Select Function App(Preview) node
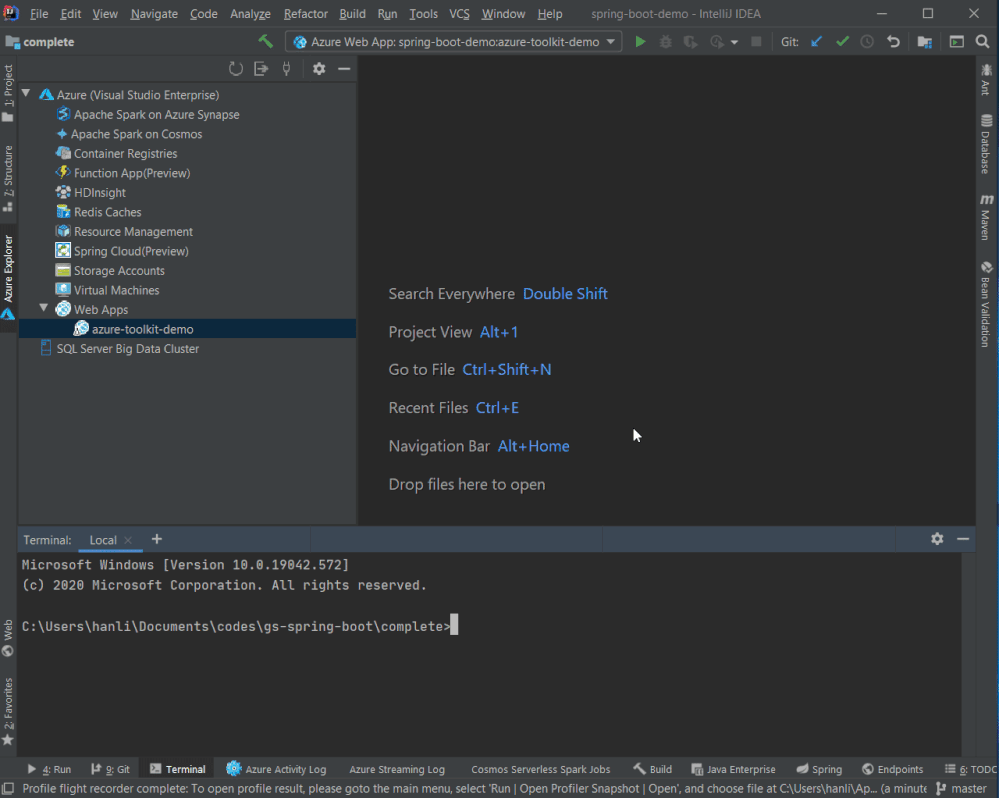Image resolution: width=999 pixels, height=798 pixels. pyautogui.click(x=132, y=173)
